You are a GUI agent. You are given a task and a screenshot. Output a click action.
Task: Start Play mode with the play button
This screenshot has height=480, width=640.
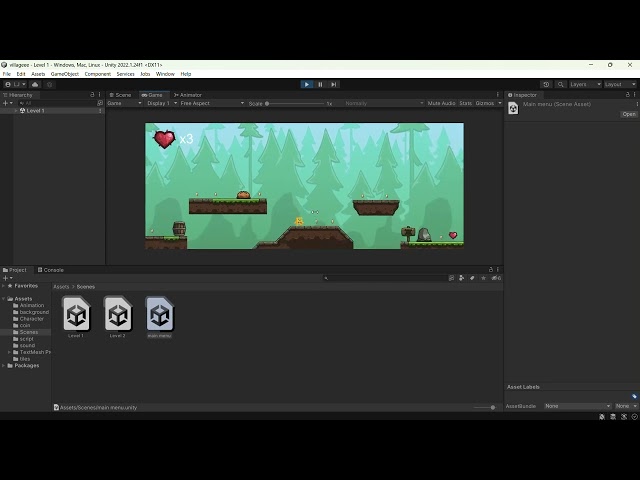point(307,84)
